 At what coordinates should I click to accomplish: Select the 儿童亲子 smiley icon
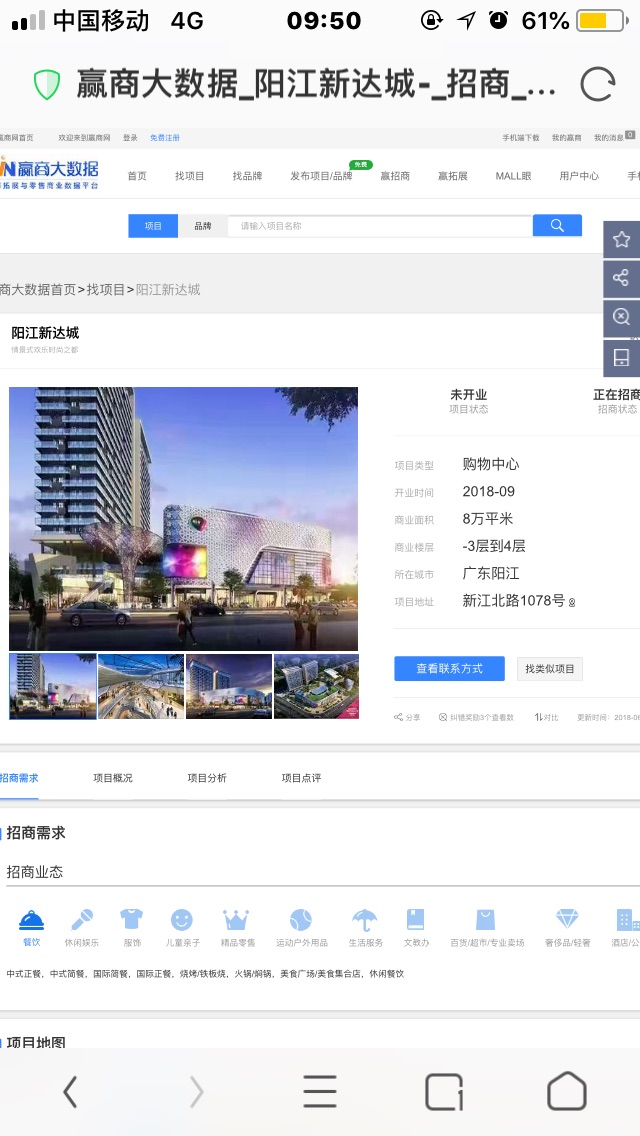182,920
